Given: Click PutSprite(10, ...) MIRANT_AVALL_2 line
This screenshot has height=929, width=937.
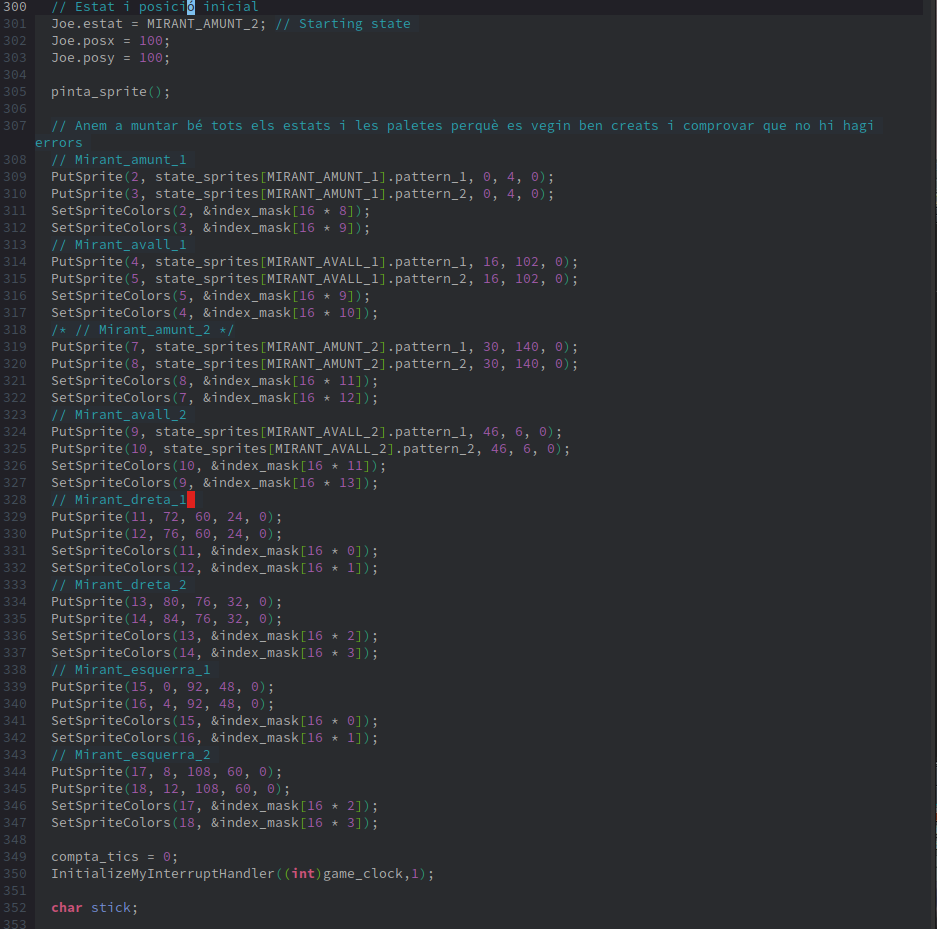Looking at the screenshot, I should pos(311,449).
